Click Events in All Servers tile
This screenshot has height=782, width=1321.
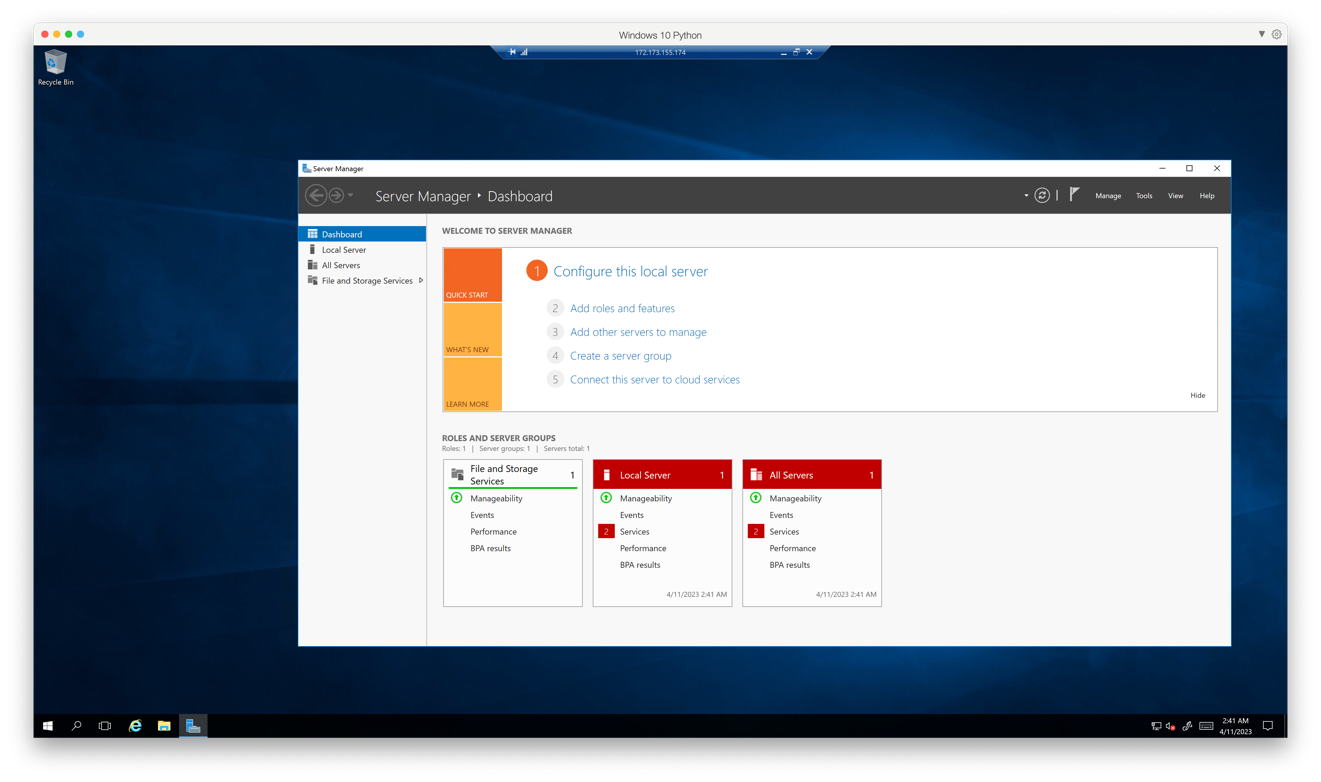(781, 515)
